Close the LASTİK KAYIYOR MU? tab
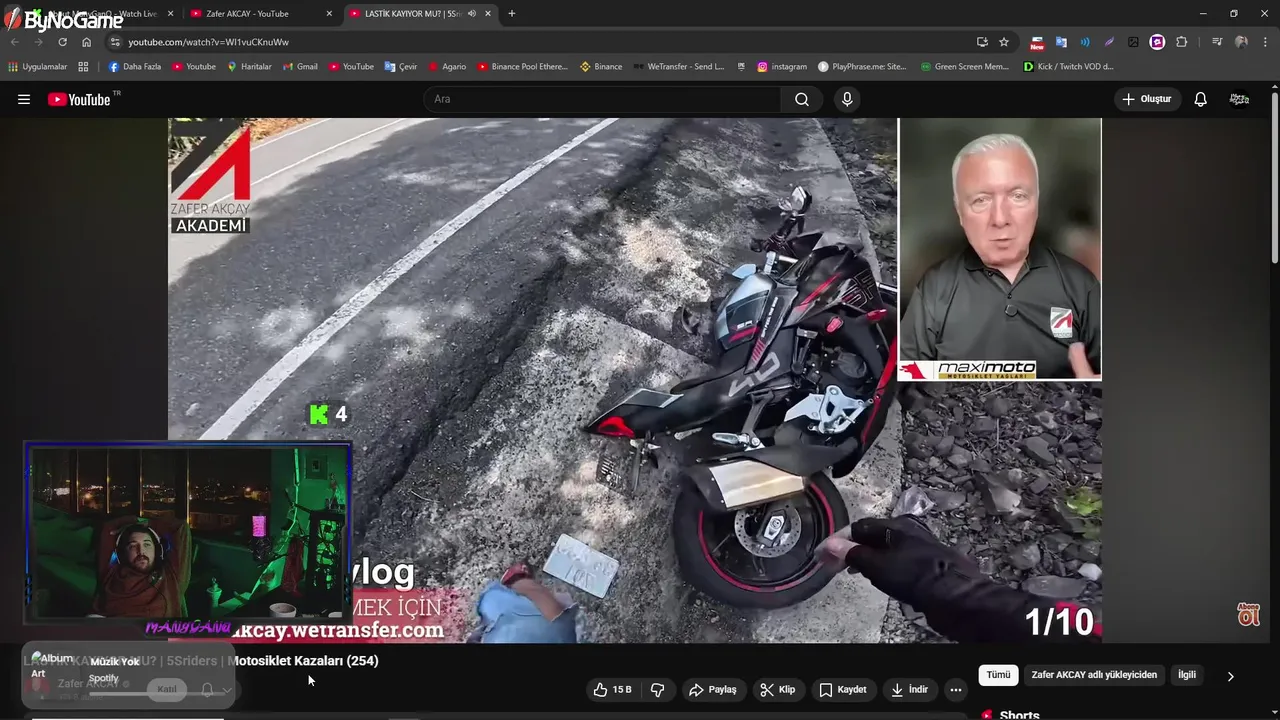The width and height of the screenshot is (1280, 720). pyautogui.click(x=490, y=14)
